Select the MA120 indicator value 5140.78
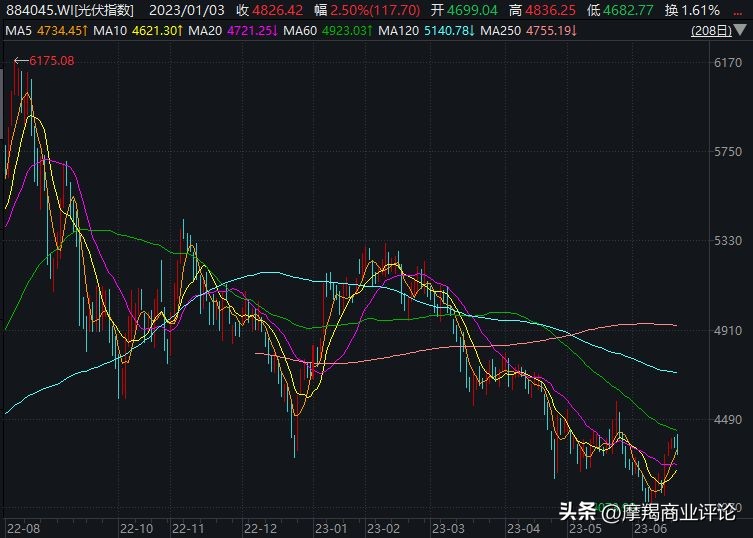 pyautogui.click(x=446, y=31)
